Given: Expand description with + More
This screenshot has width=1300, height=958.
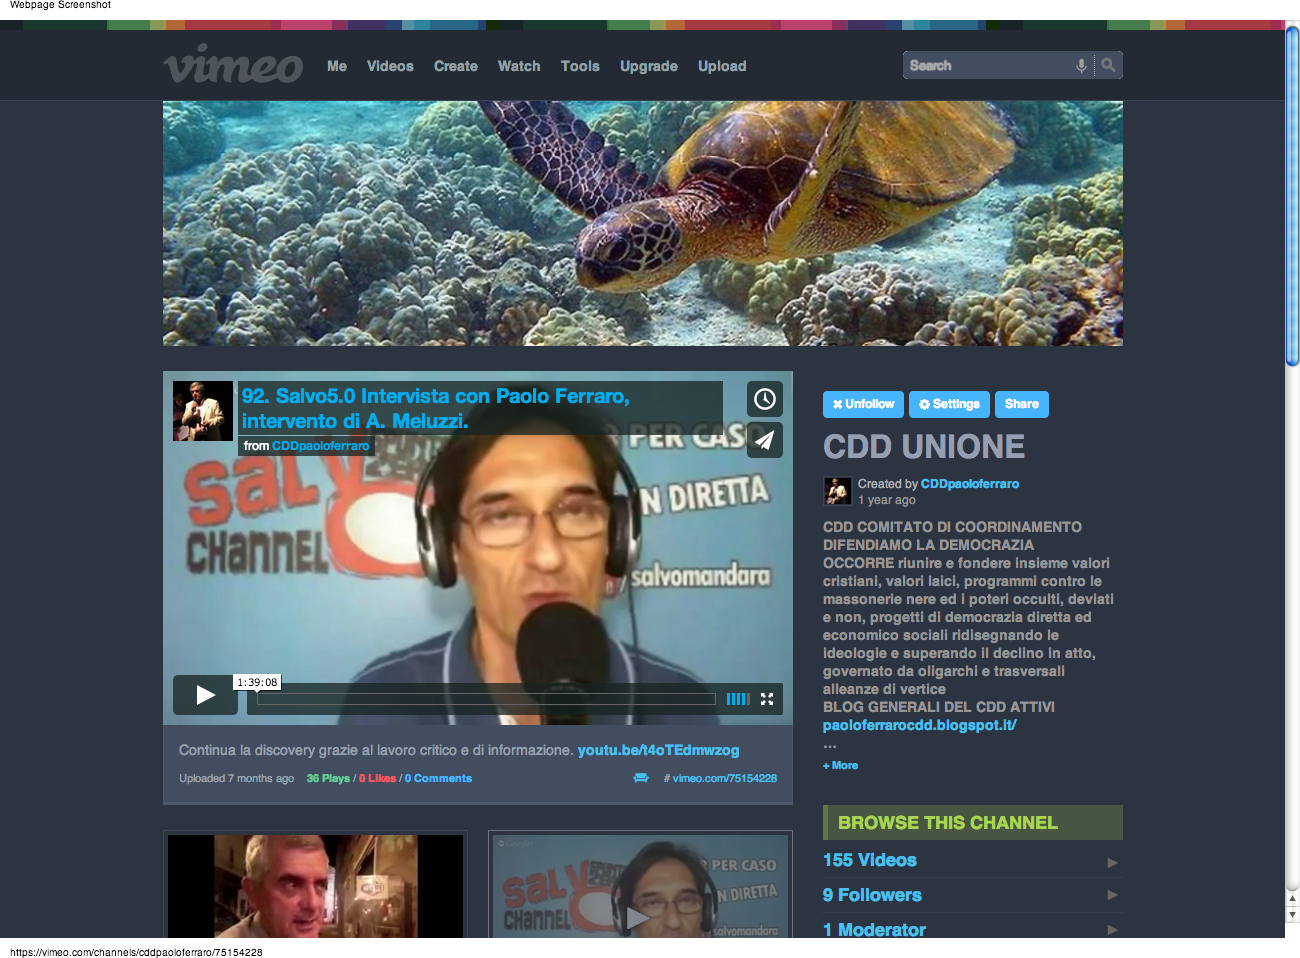Looking at the screenshot, I should tap(840, 765).
